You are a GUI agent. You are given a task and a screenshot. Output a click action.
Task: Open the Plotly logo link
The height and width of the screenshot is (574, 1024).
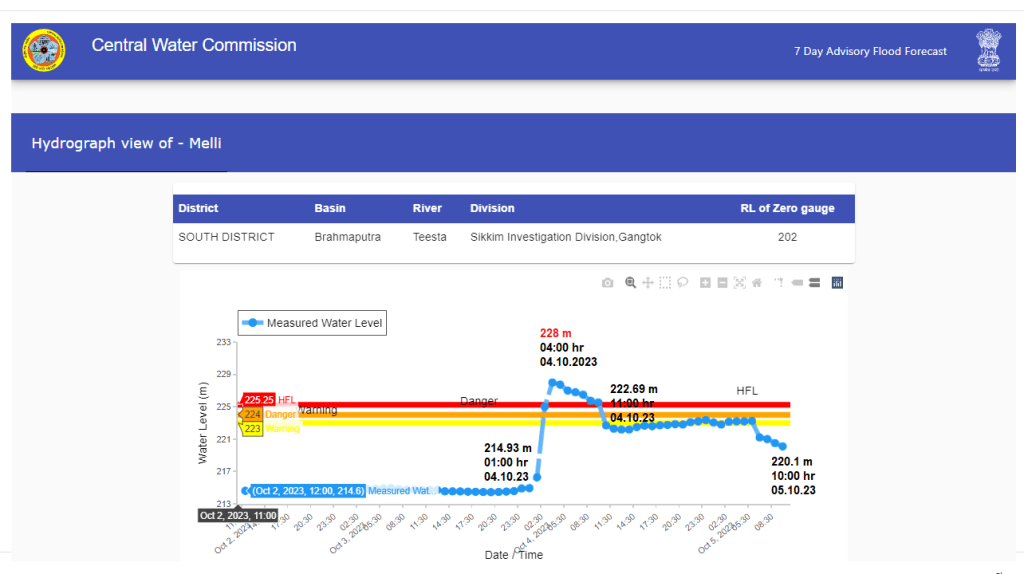pos(838,283)
